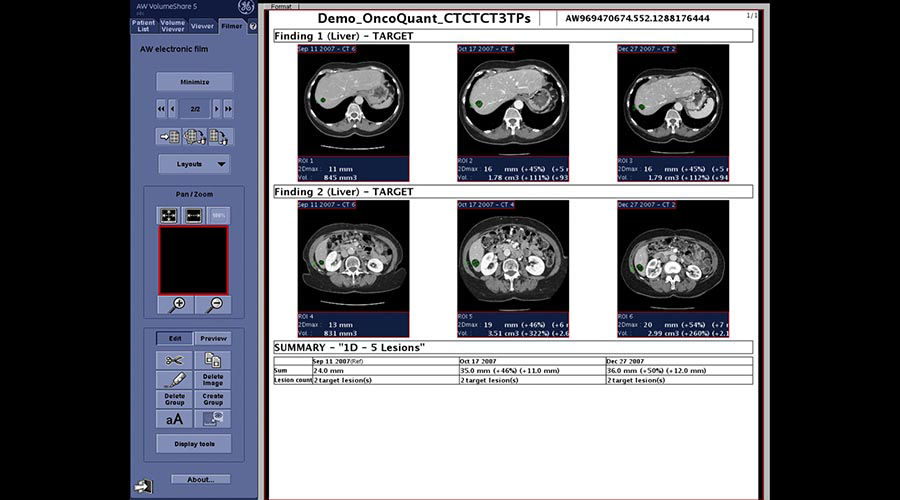Jump to the first film page
The height and width of the screenshot is (500, 900).
[161, 108]
